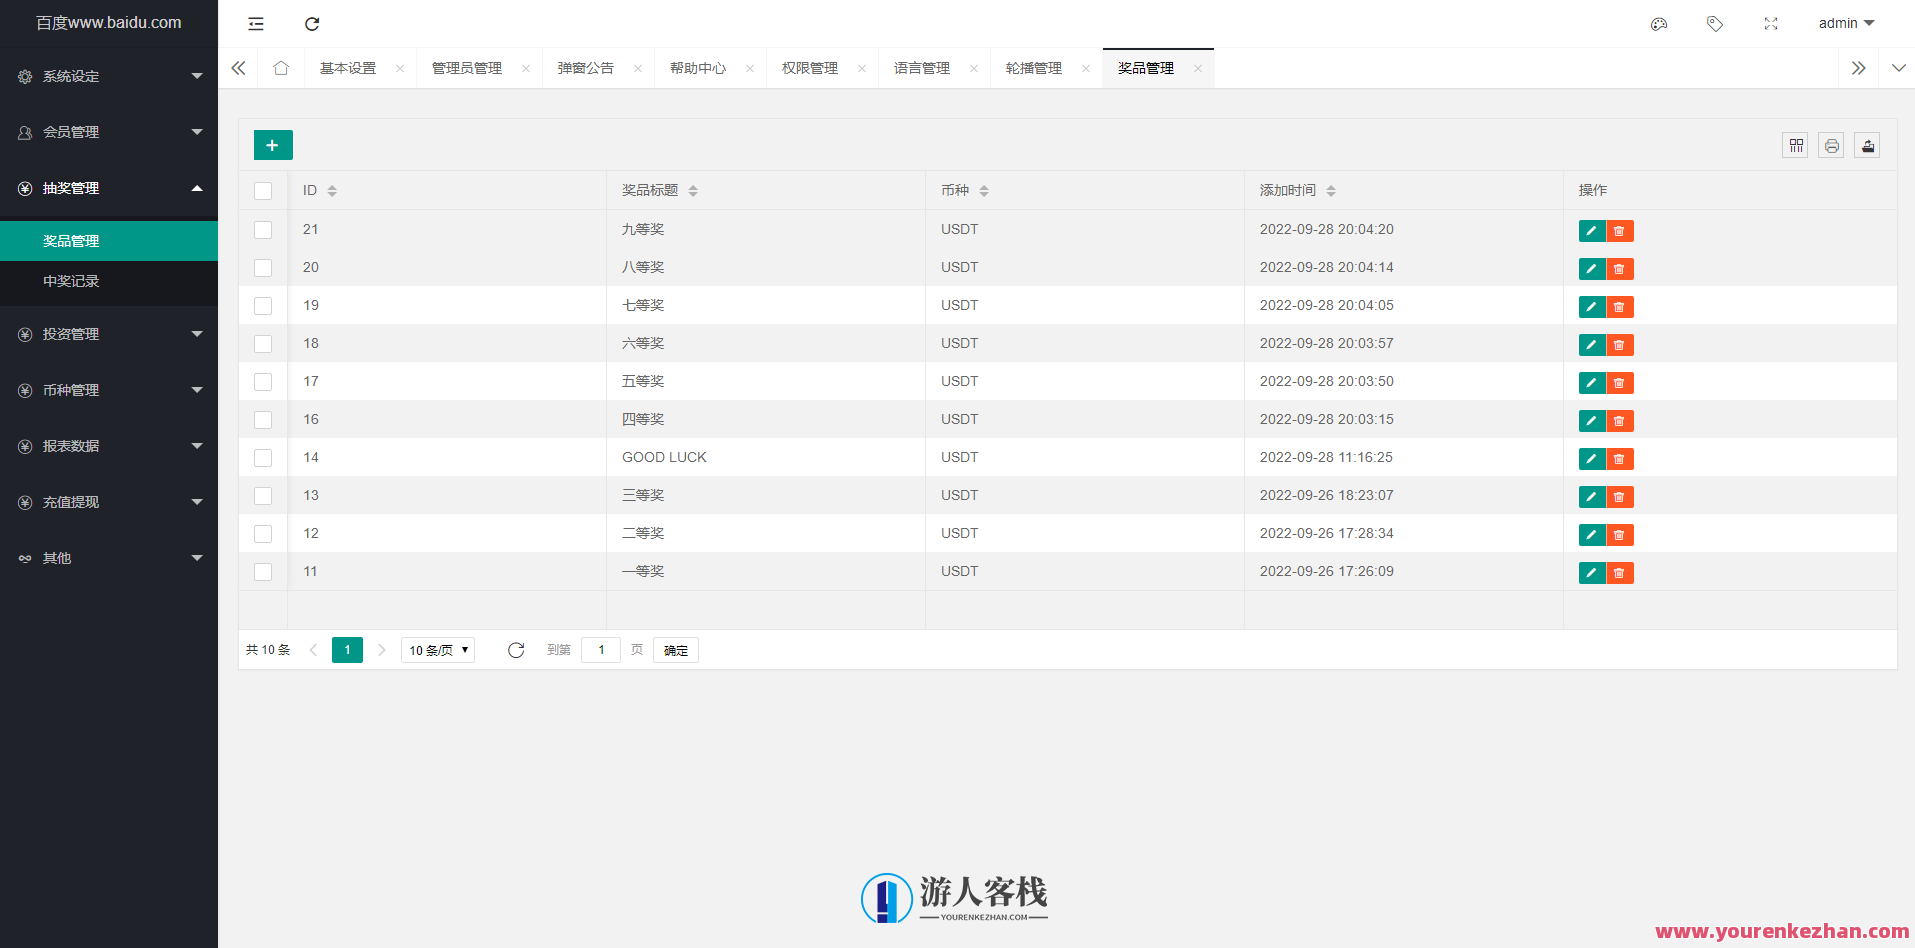This screenshot has height=948, width=1915.
Task: Click the 确定 page-jump button
Action: [675, 650]
